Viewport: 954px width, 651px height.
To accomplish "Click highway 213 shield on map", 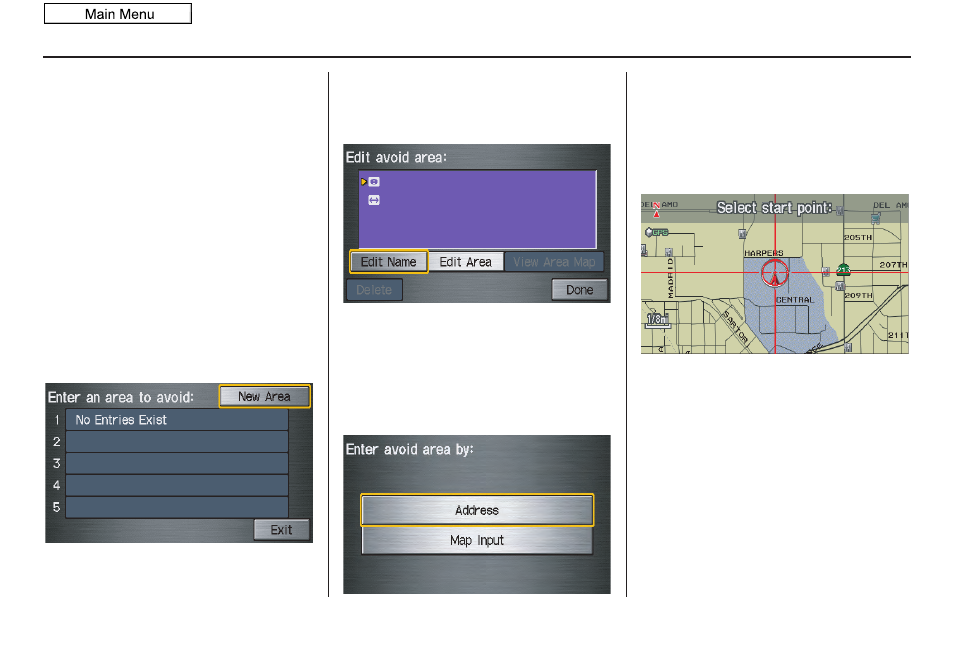I will (x=843, y=270).
